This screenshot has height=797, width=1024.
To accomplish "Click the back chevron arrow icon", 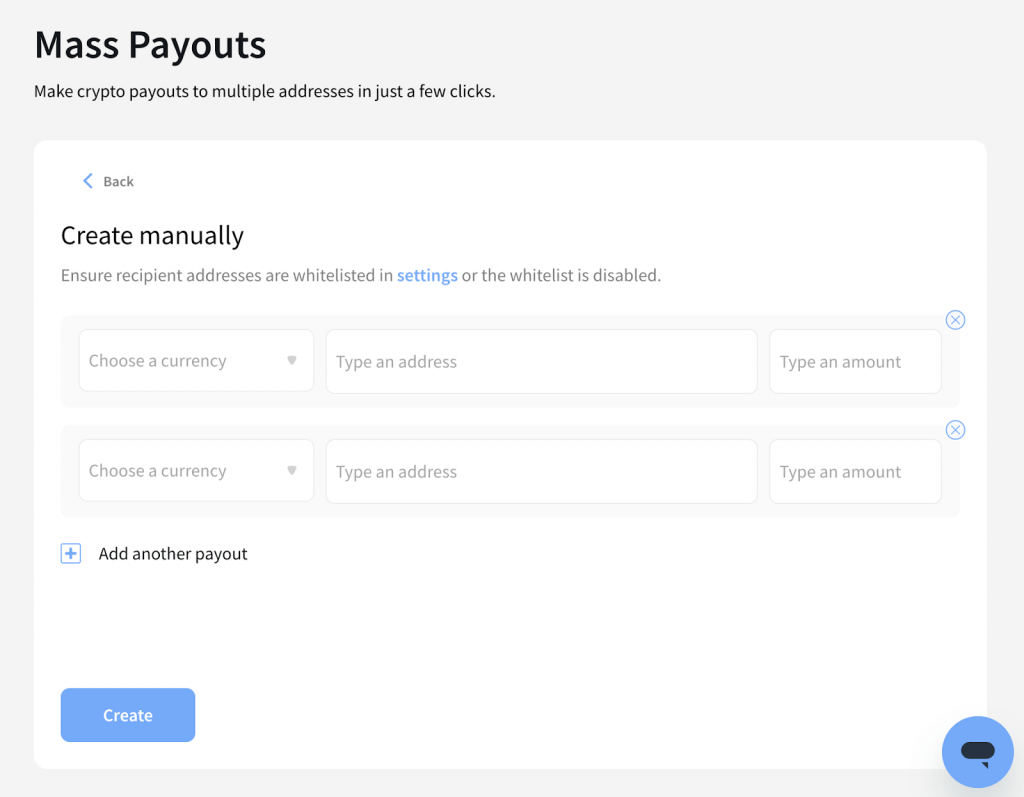I will 87,181.
